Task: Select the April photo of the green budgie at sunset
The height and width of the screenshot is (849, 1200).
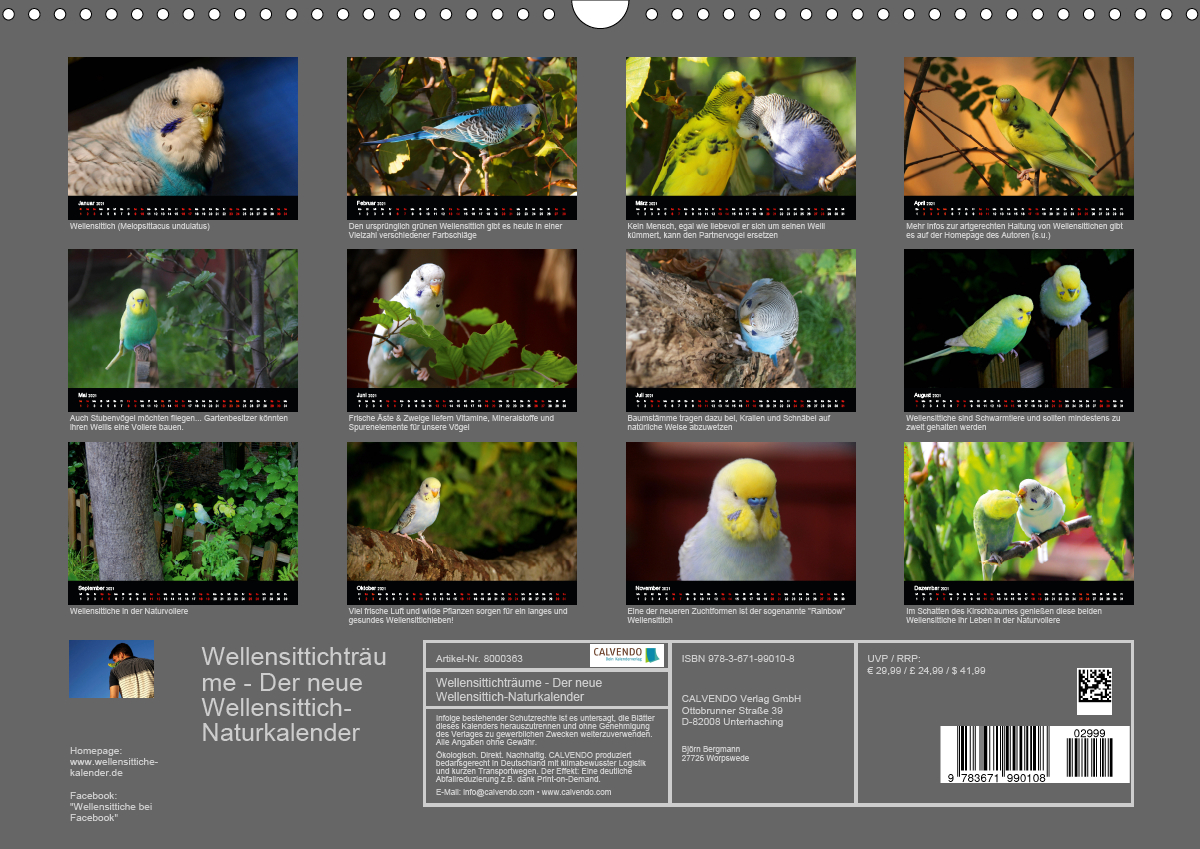Action: 1019,126
